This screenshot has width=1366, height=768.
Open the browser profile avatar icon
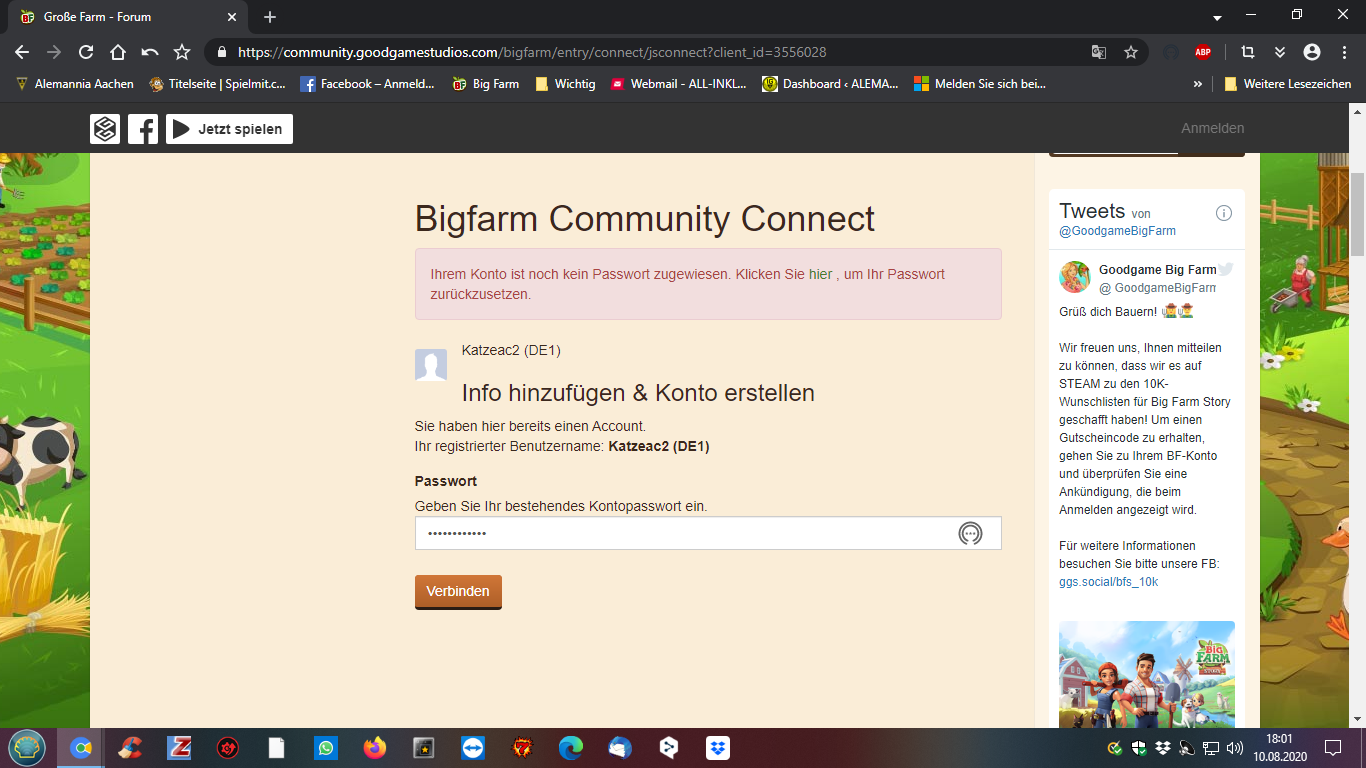tap(1312, 52)
